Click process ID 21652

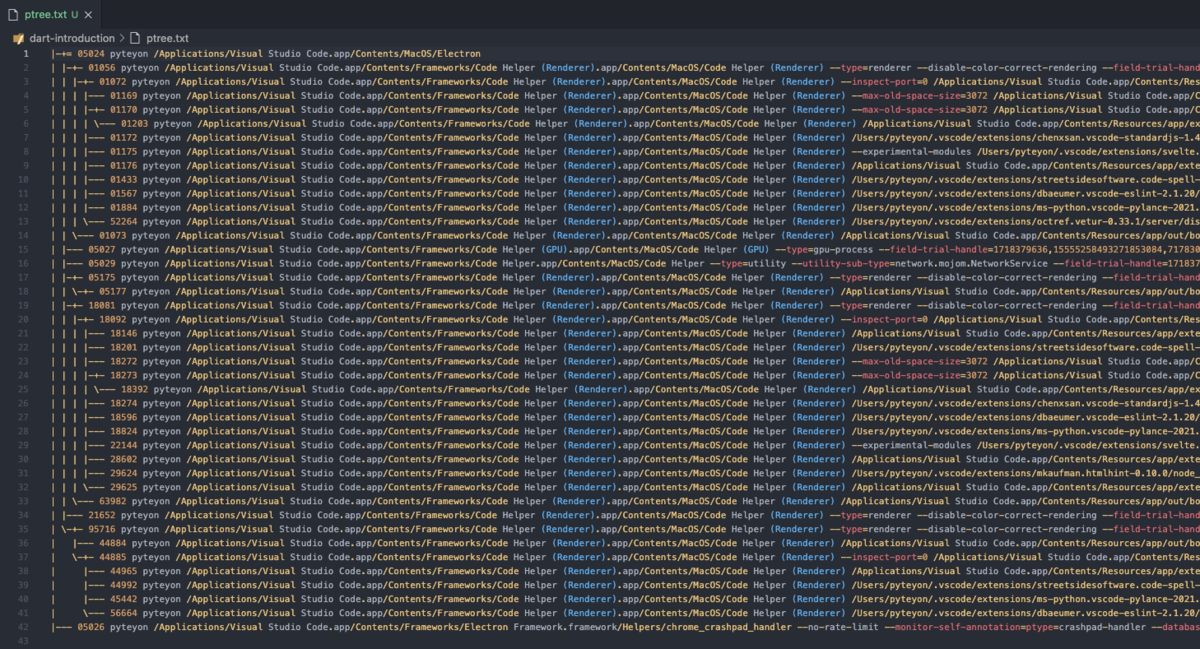click(x=102, y=515)
